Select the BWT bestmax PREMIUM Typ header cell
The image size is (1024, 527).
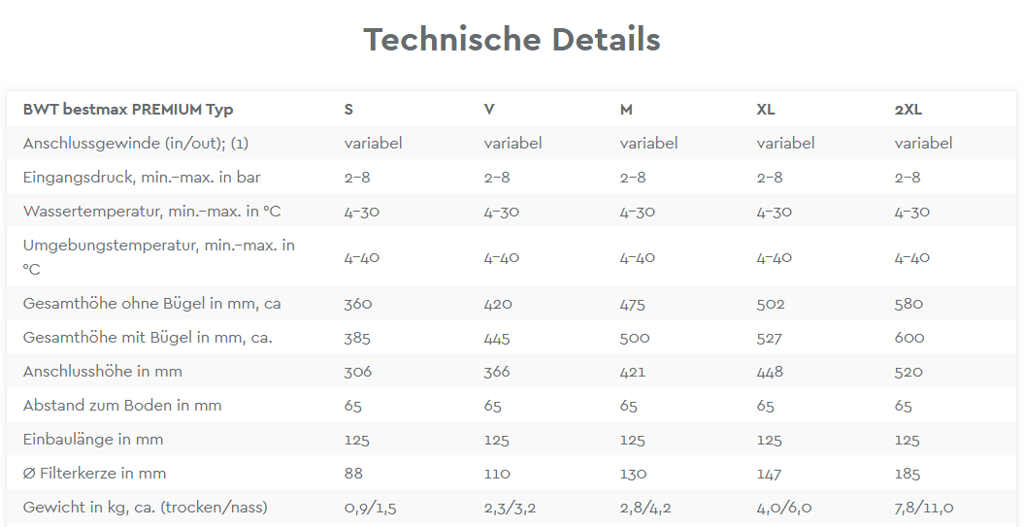(128, 110)
